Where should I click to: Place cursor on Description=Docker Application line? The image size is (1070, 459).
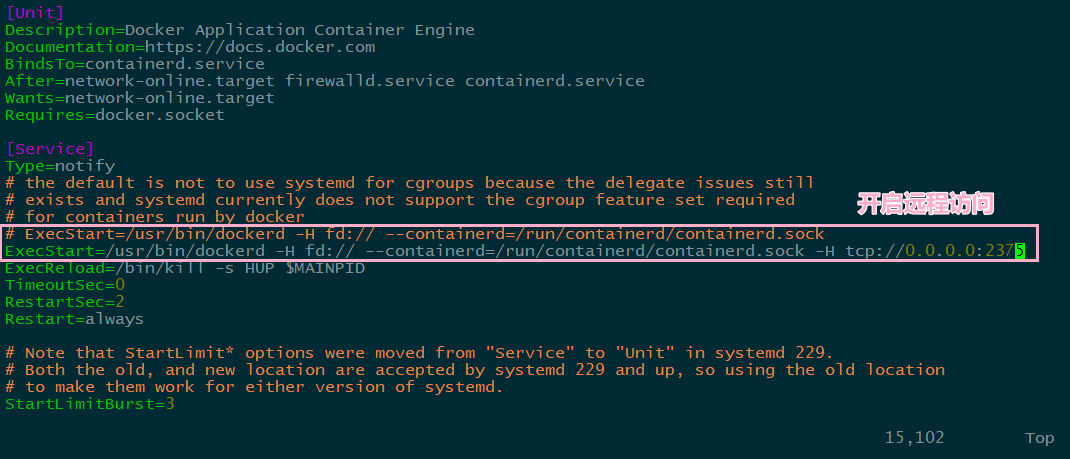coord(240,30)
